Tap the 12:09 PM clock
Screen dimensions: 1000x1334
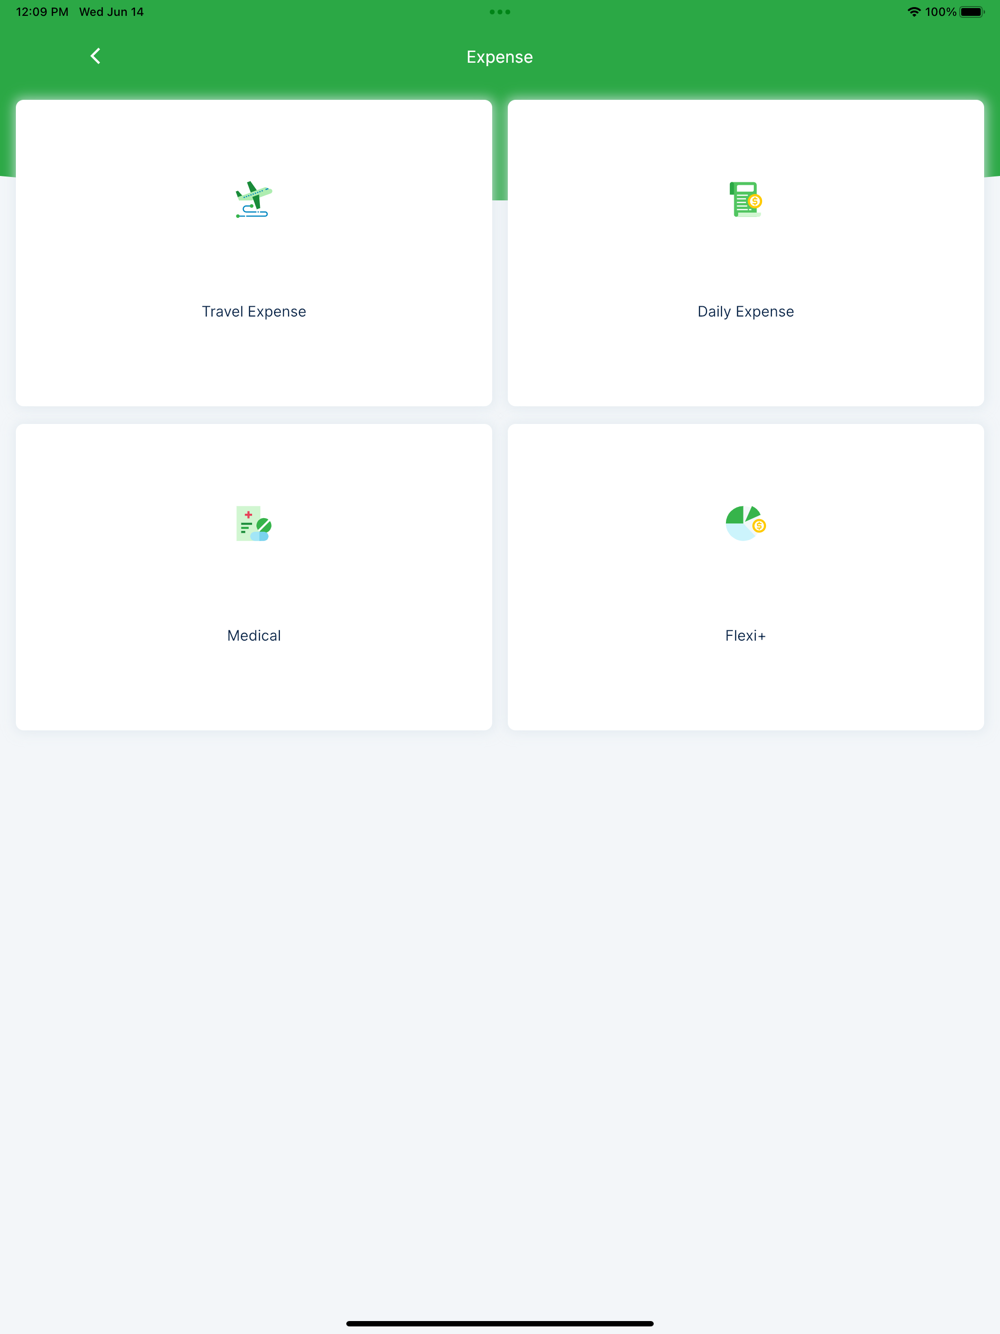click(42, 12)
